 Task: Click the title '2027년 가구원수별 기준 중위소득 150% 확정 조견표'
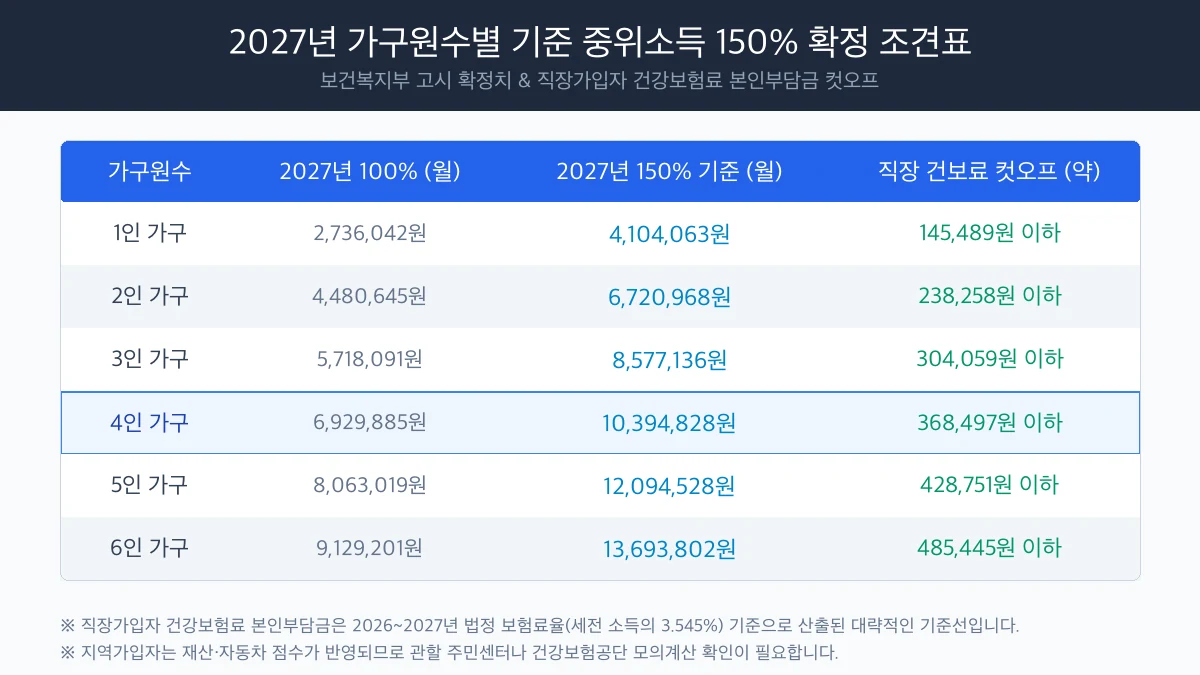point(600,42)
